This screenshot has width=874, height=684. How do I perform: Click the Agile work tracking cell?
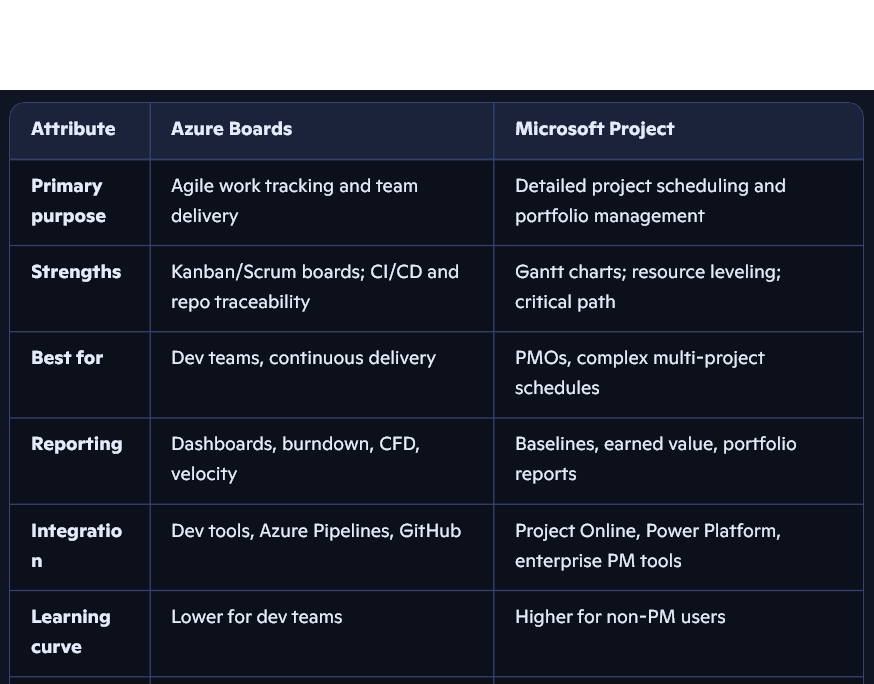pos(294,201)
